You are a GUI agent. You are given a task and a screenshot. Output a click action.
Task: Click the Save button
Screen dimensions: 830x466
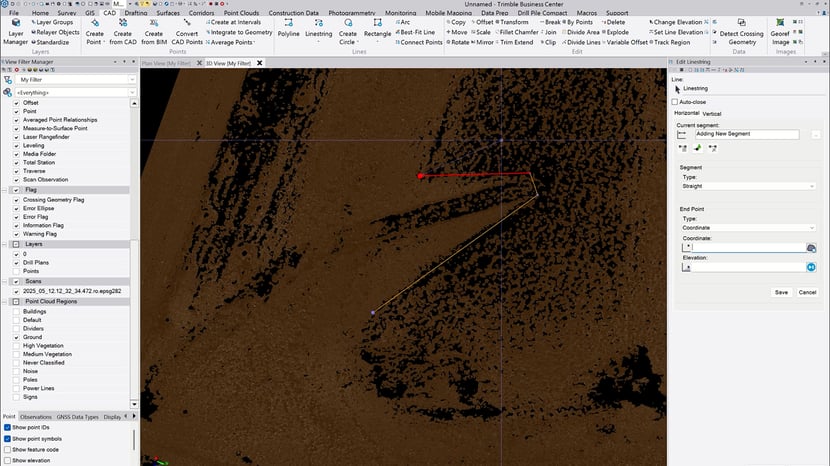pos(781,292)
